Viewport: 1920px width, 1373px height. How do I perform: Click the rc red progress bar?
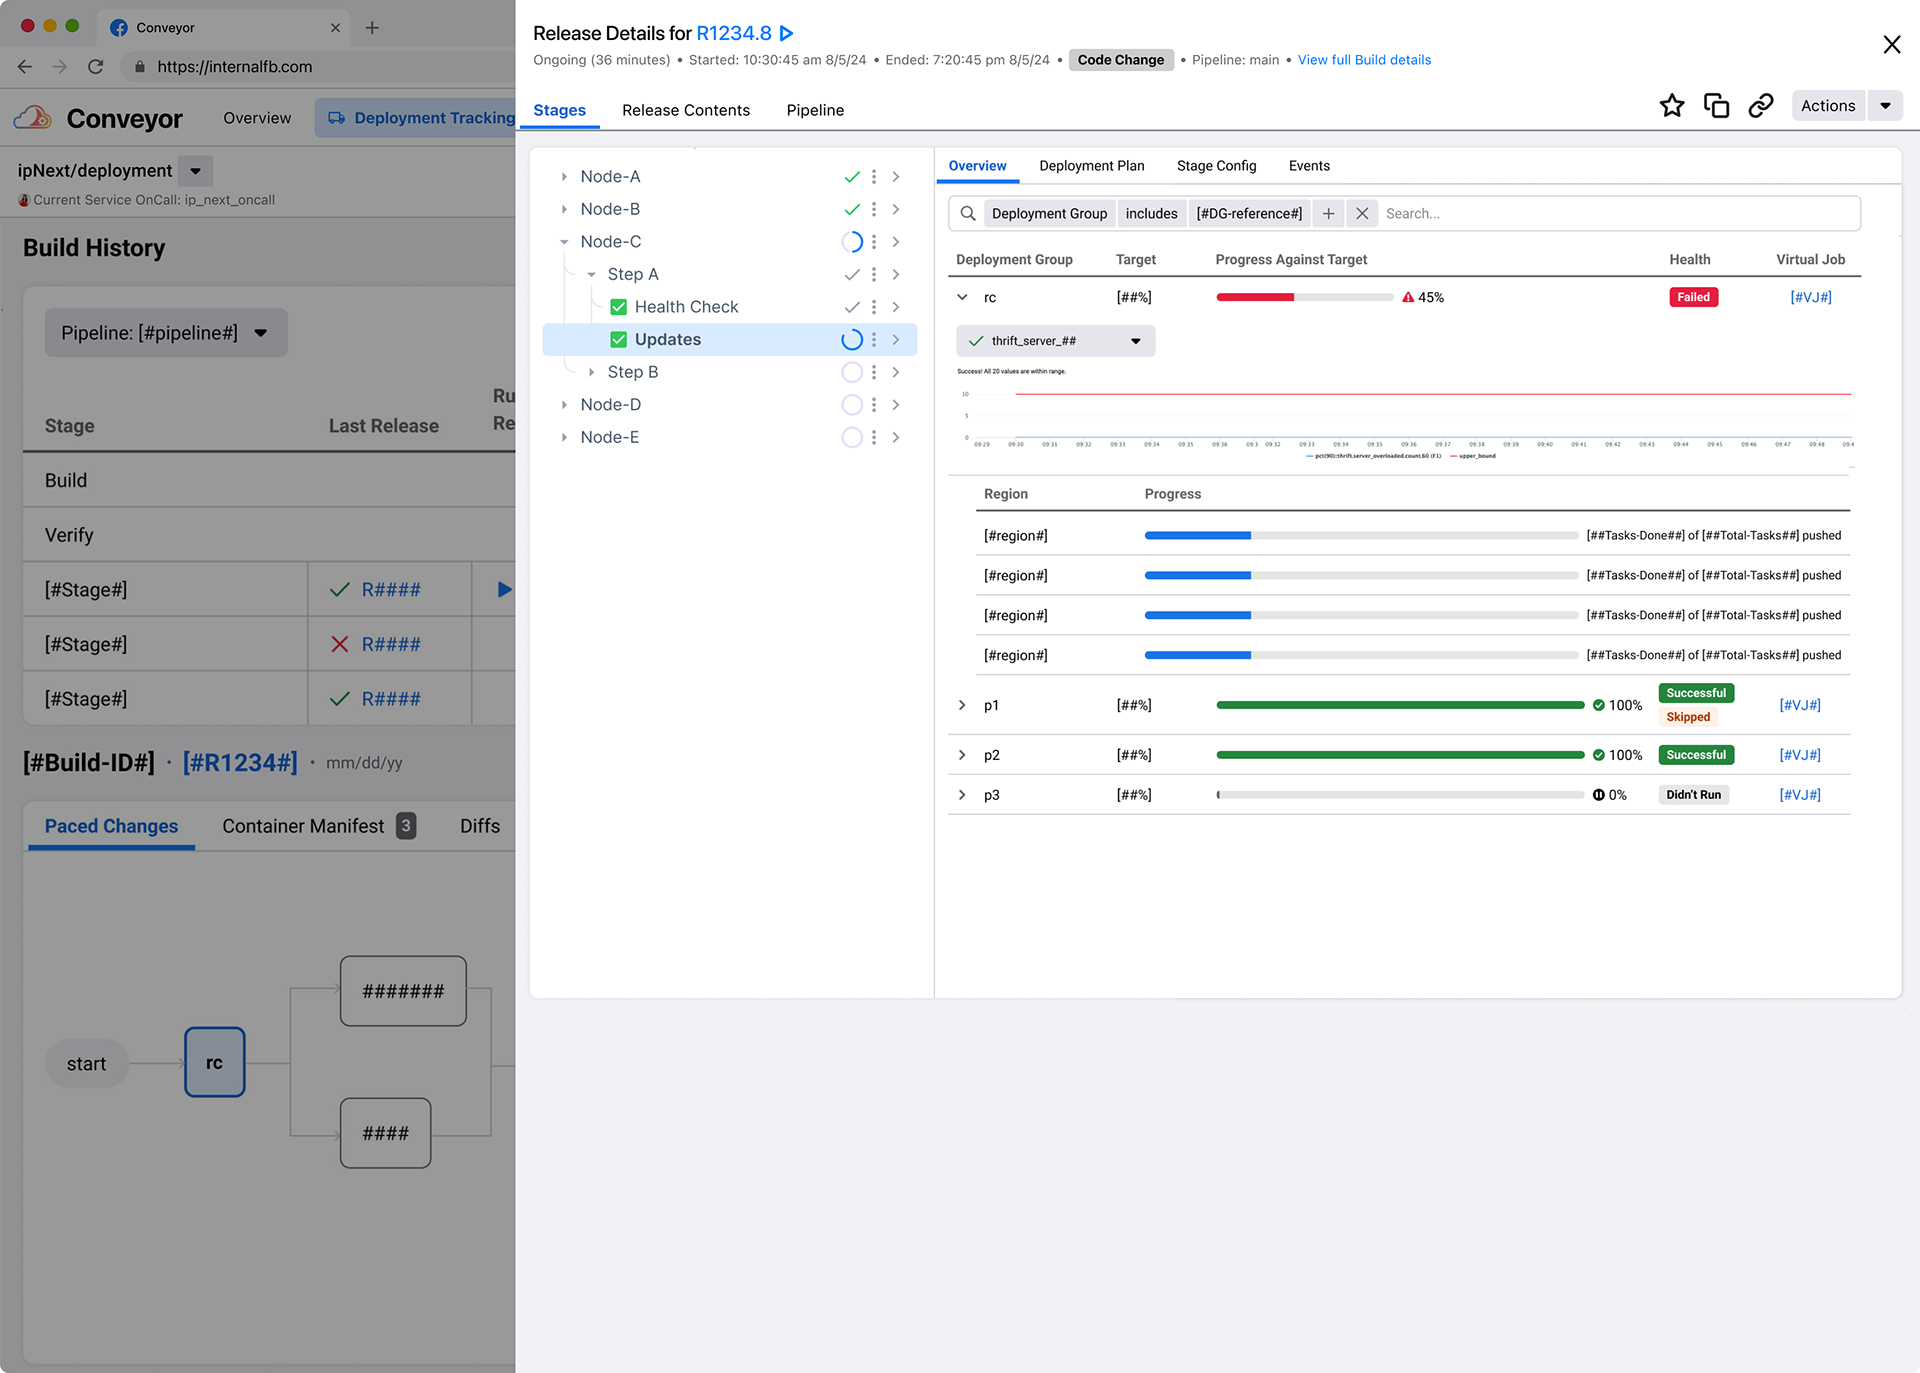click(x=1304, y=297)
